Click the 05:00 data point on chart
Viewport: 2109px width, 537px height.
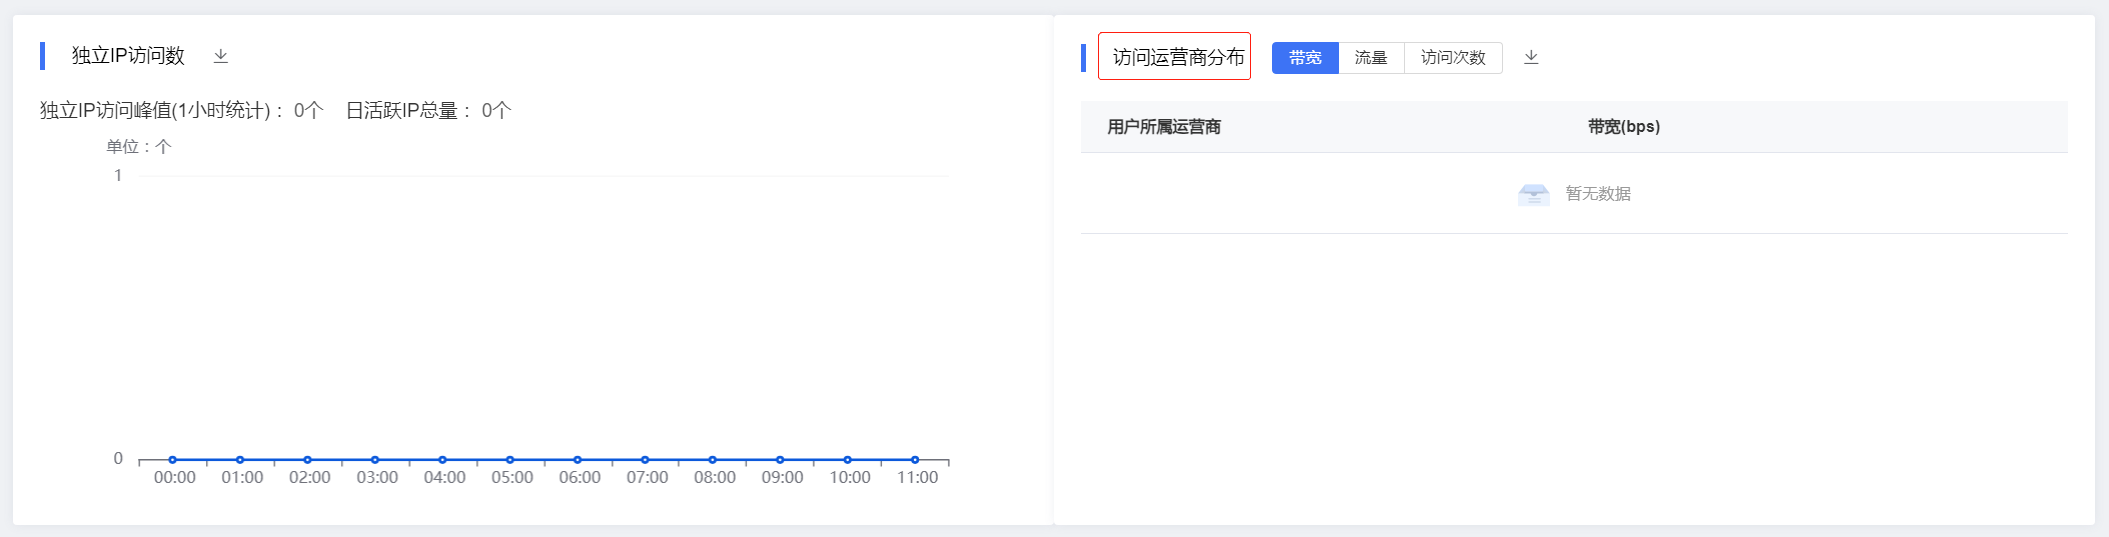click(x=510, y=460)
